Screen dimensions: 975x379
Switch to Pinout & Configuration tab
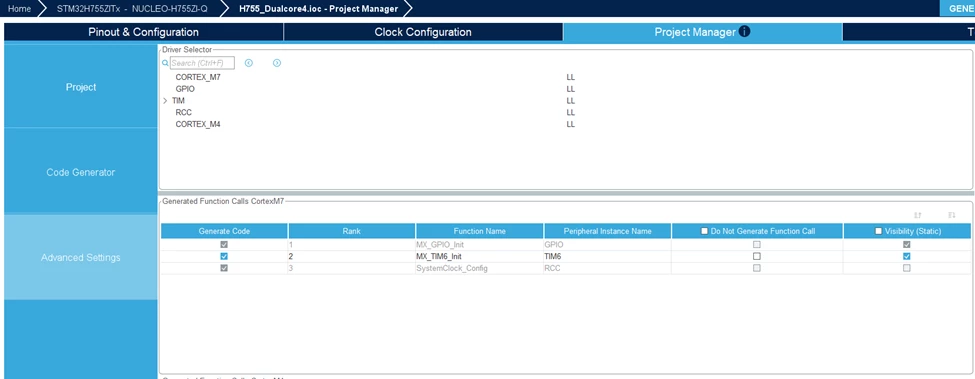(x=144, y=32)
